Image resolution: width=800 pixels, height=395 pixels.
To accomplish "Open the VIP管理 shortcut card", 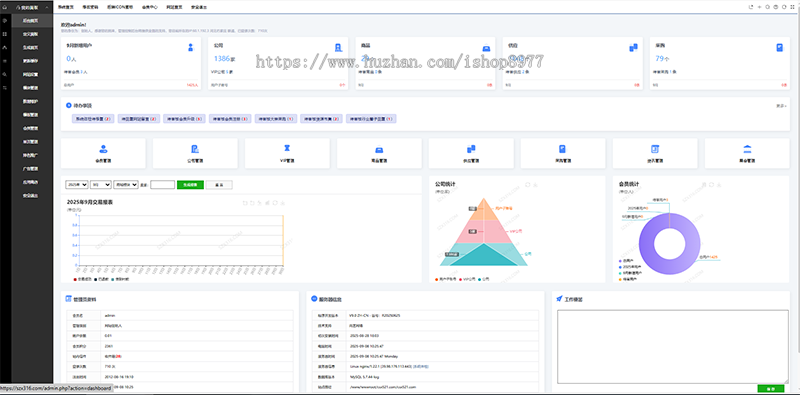I will click(287, 153).
